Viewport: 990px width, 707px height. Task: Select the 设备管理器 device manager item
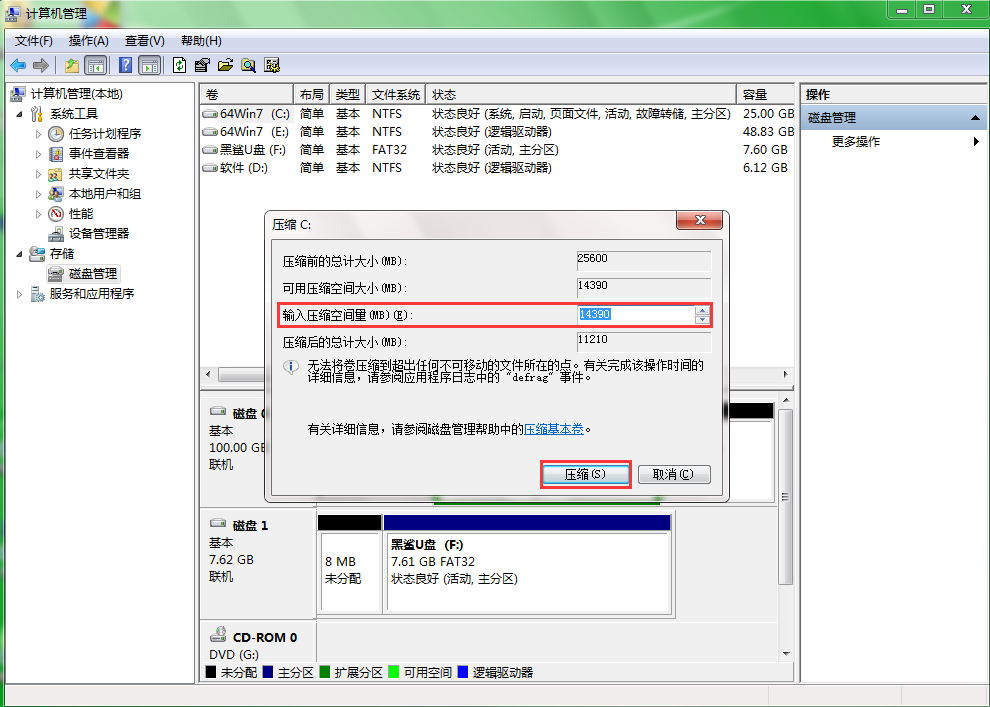(x=98, y=233)
